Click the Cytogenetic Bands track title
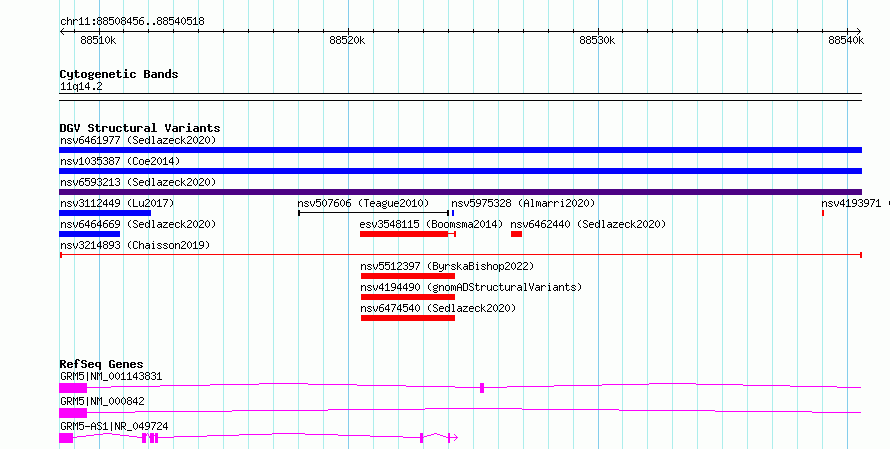890x449 pixels. 119,74
